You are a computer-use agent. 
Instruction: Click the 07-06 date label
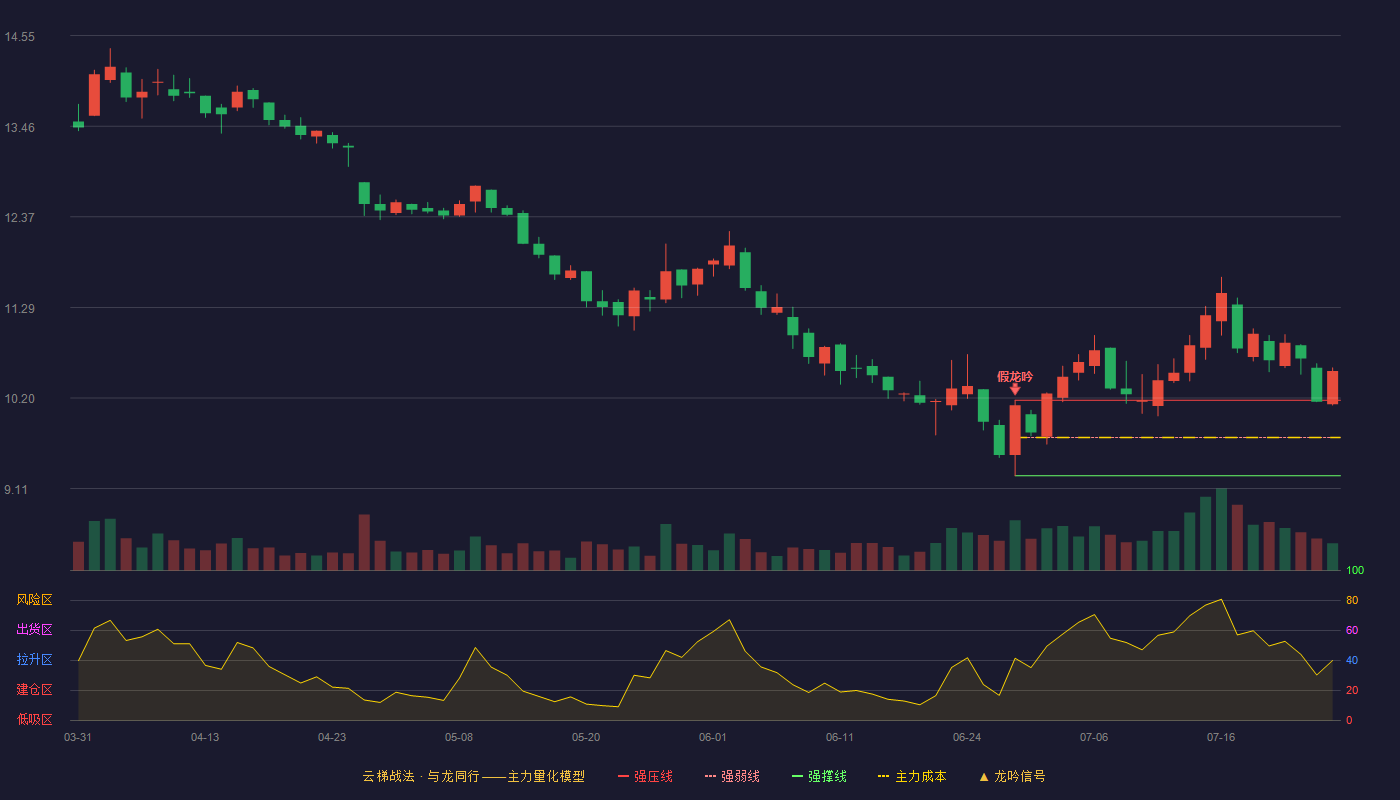click(x=1094, y=737)
